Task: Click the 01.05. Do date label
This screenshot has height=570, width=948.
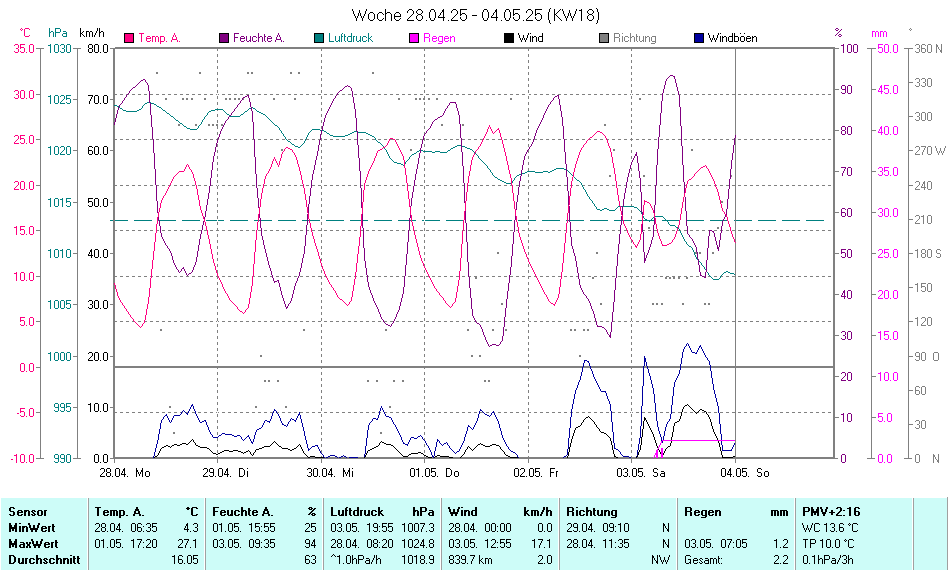Action: tap(435, 473)
